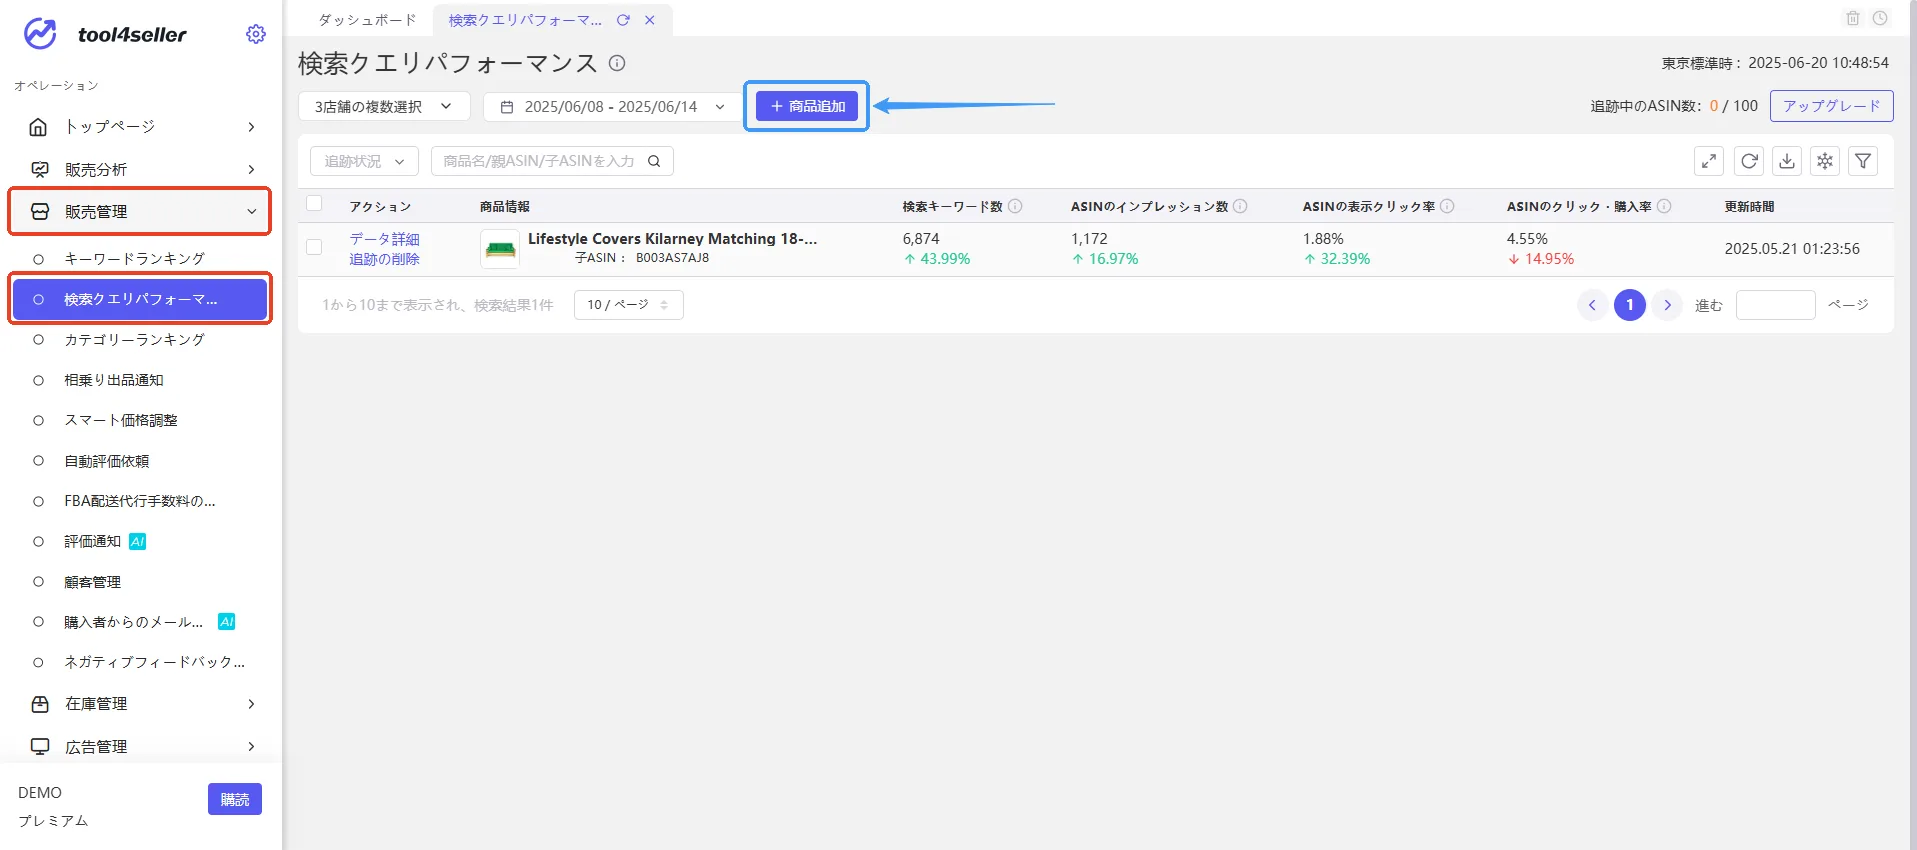Screen dimensions: 1917x850
Task: Click the 商品追加 button
Action: [807, 106]
